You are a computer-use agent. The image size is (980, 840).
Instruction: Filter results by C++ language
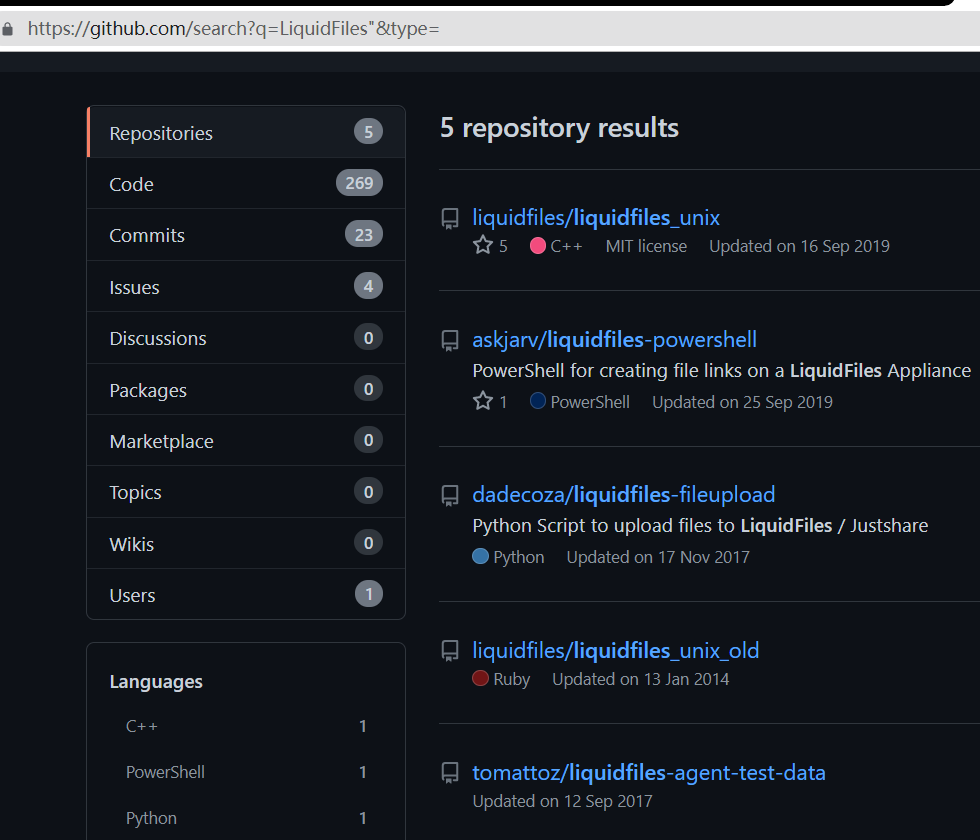pyautogui.click(x=246, y=726)
